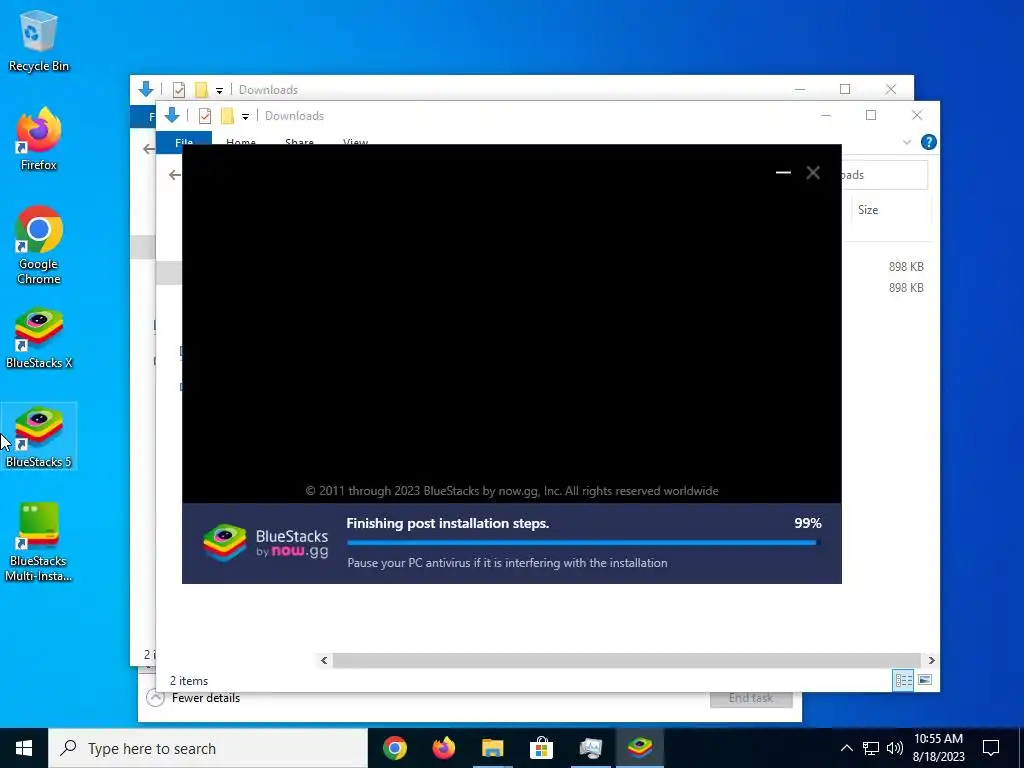Click the second 898 KB file size
This screenshot has height=768, width=1024.
pos(906,287)
